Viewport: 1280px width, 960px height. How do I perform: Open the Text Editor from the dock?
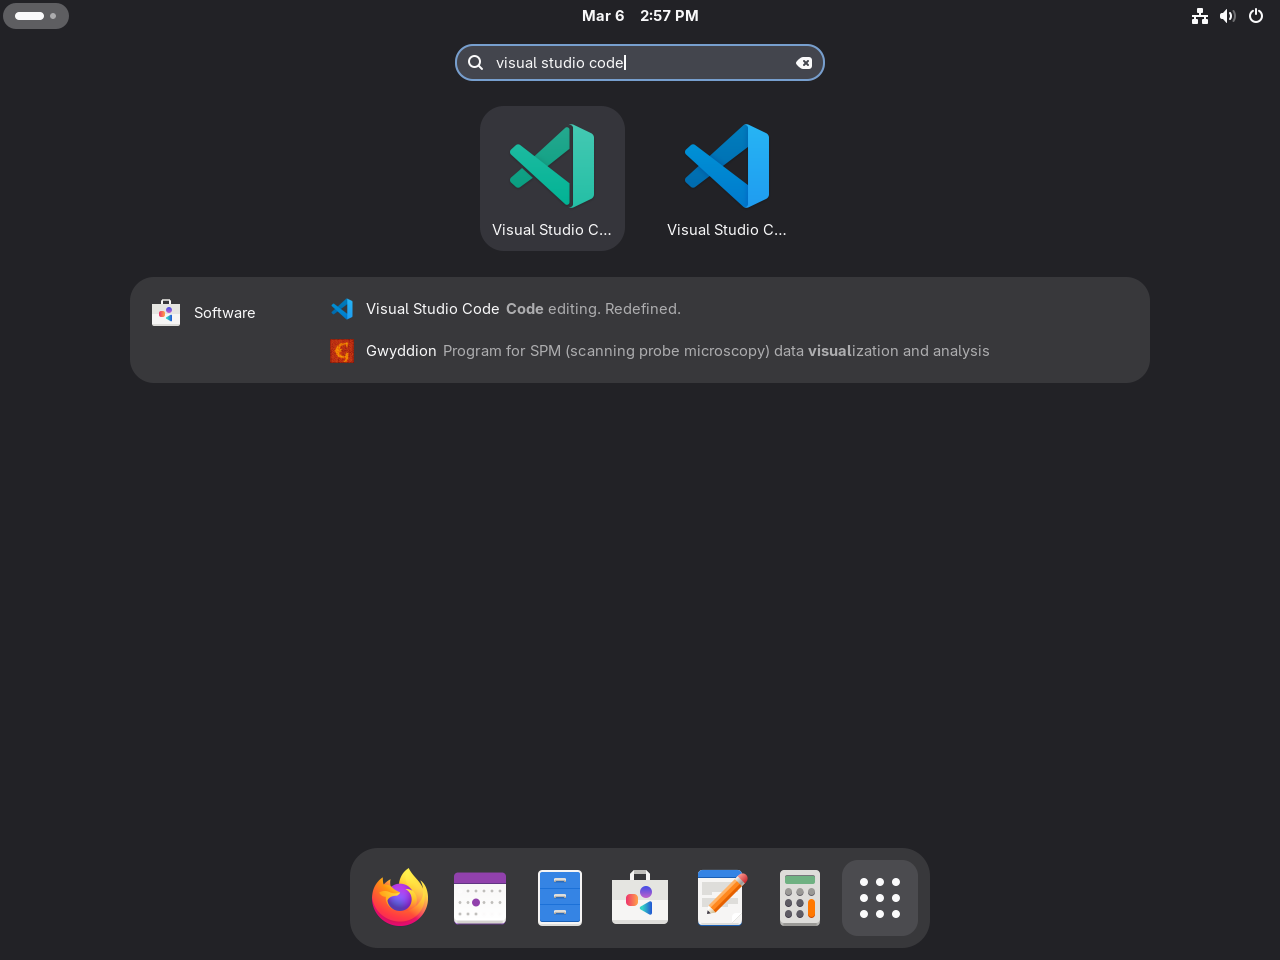(x=719, y=898)
